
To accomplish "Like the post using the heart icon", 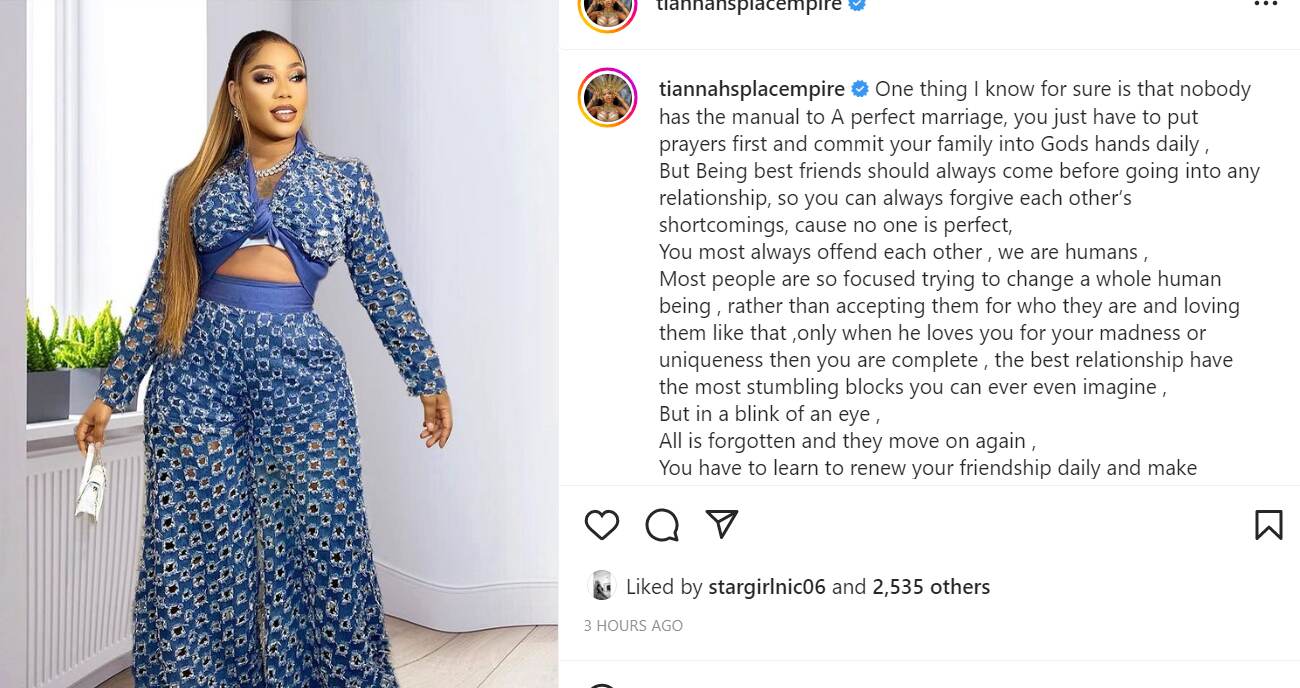I will tap(601, 523).
